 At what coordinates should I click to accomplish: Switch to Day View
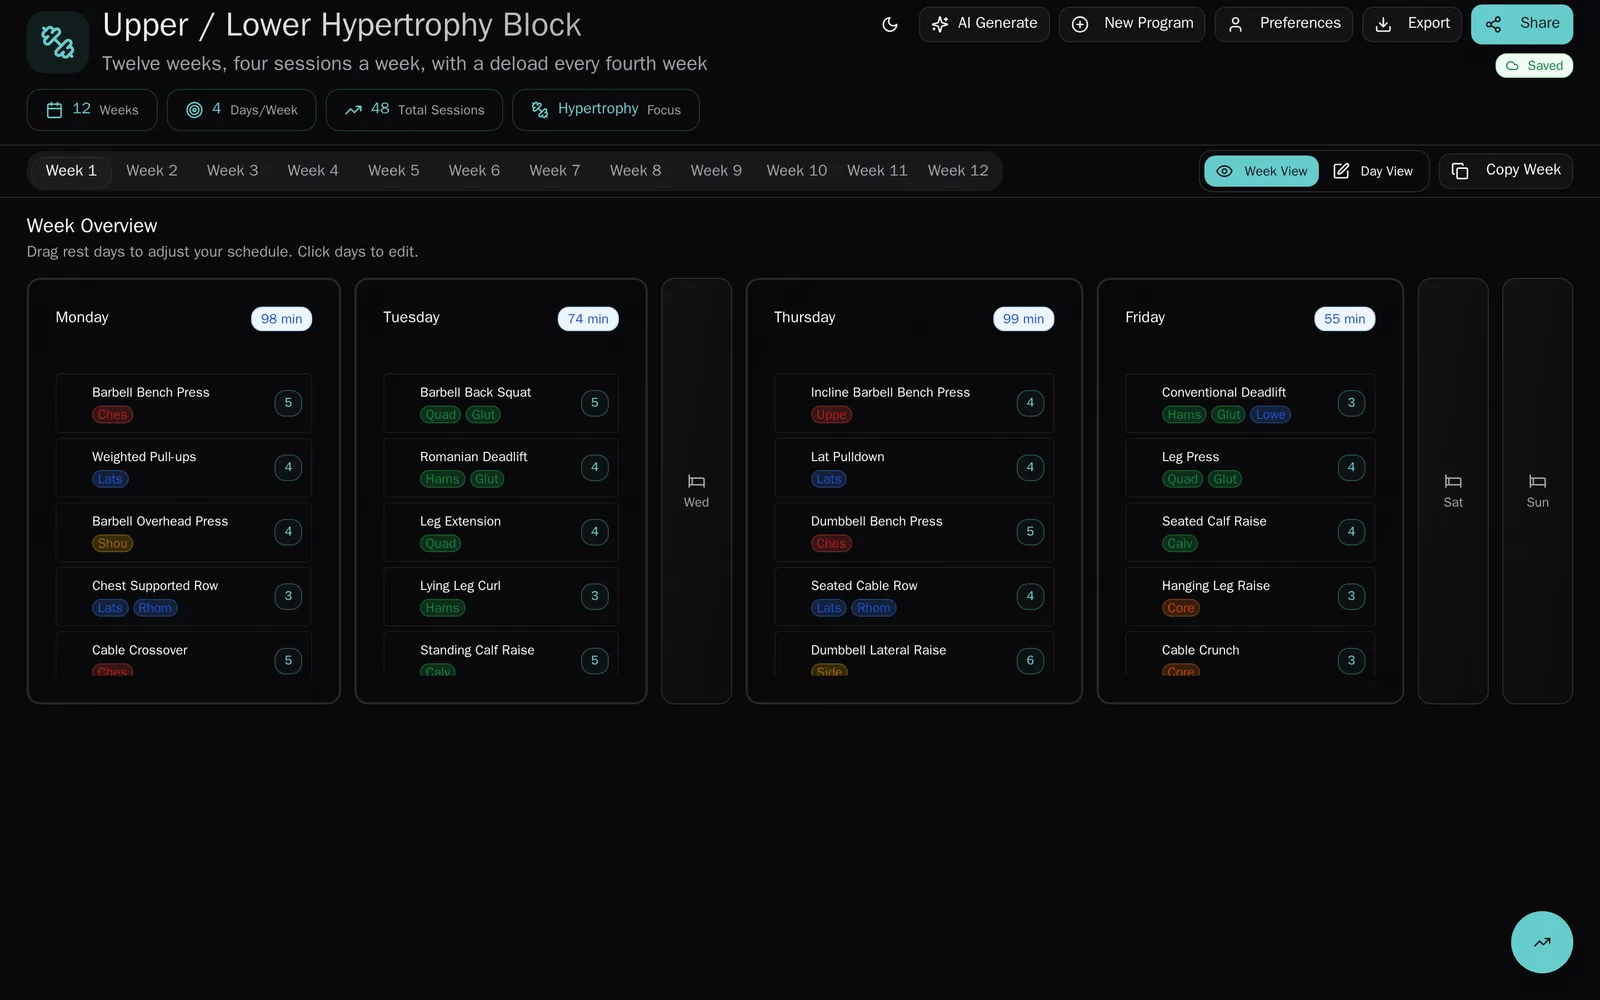pyautogui.click(x=1372, y=171)
